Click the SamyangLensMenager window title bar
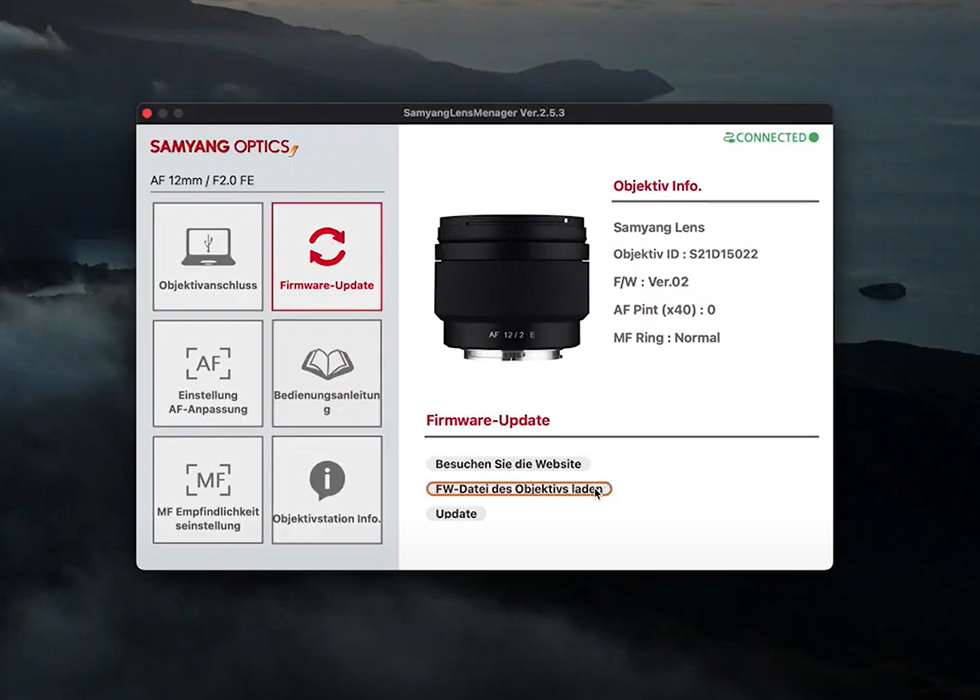The width and height of the screenshot is (980, 700). (484, 113)
